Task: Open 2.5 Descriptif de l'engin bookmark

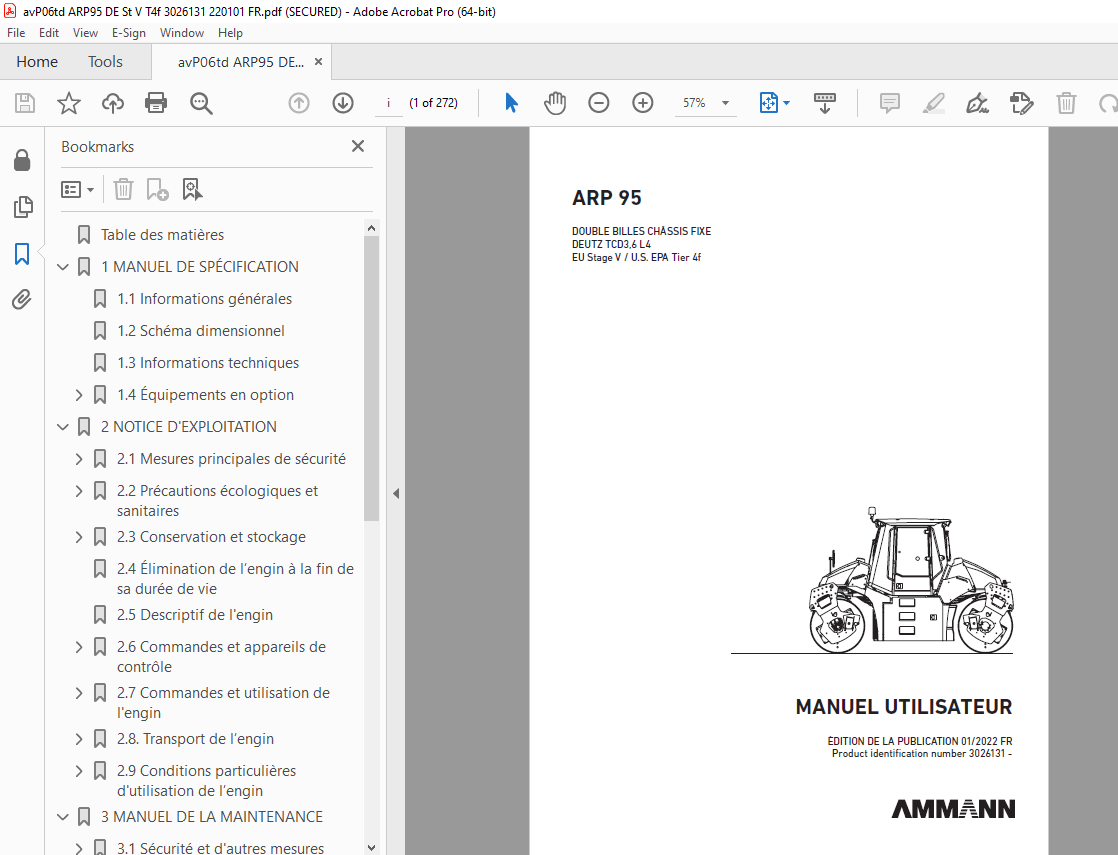Action: pyautogui.click(x=195, y=615)
